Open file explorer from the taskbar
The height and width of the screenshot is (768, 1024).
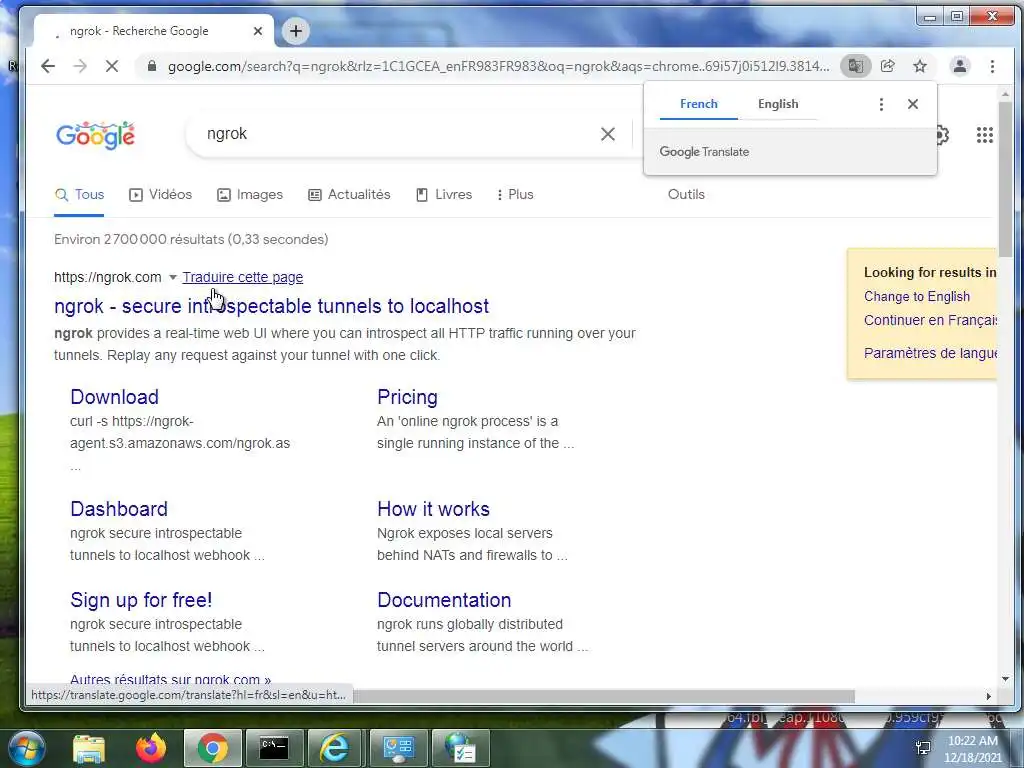tap(89, 748)
